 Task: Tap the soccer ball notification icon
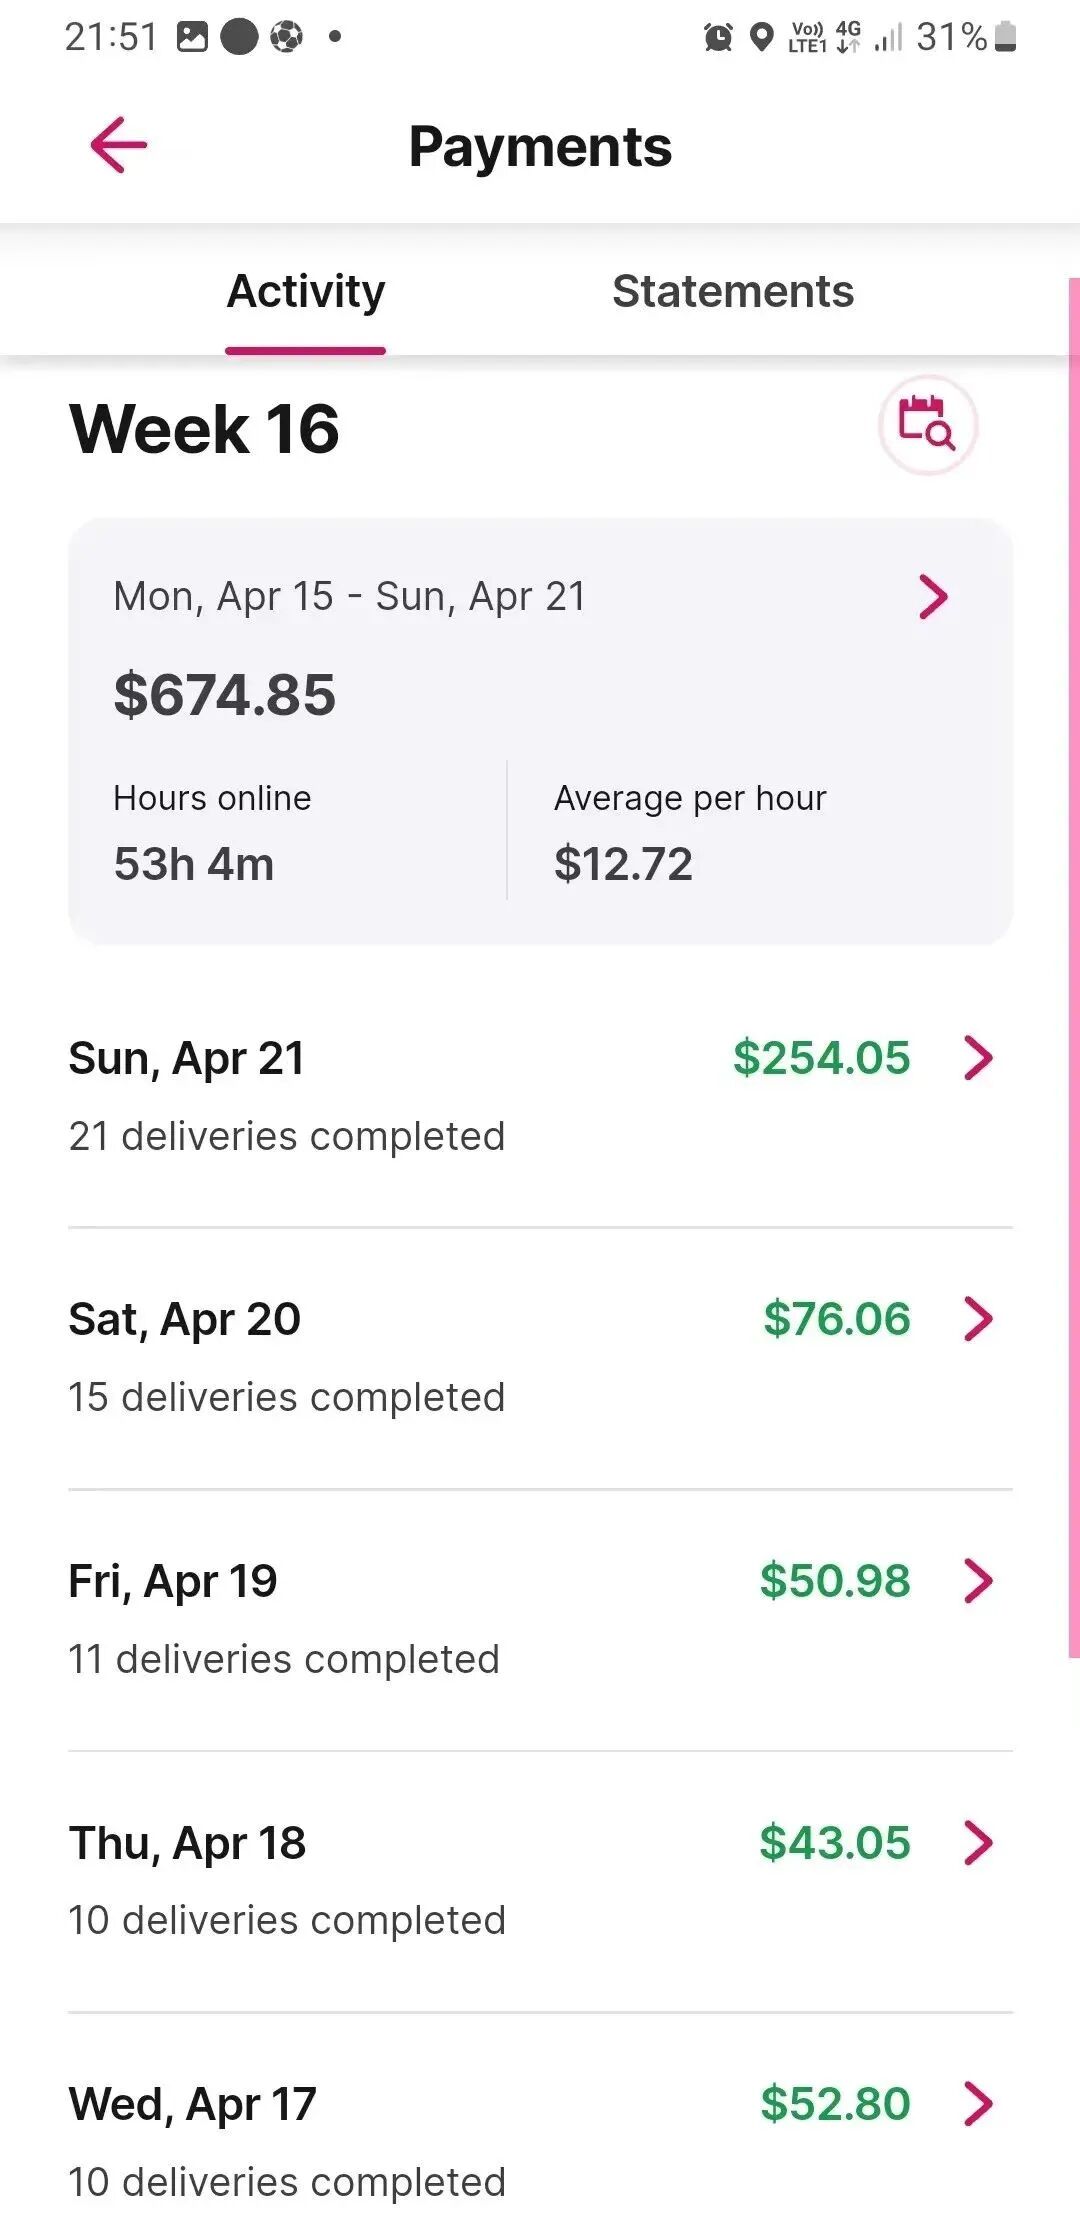pyautogui.click(x=286, y=37)
